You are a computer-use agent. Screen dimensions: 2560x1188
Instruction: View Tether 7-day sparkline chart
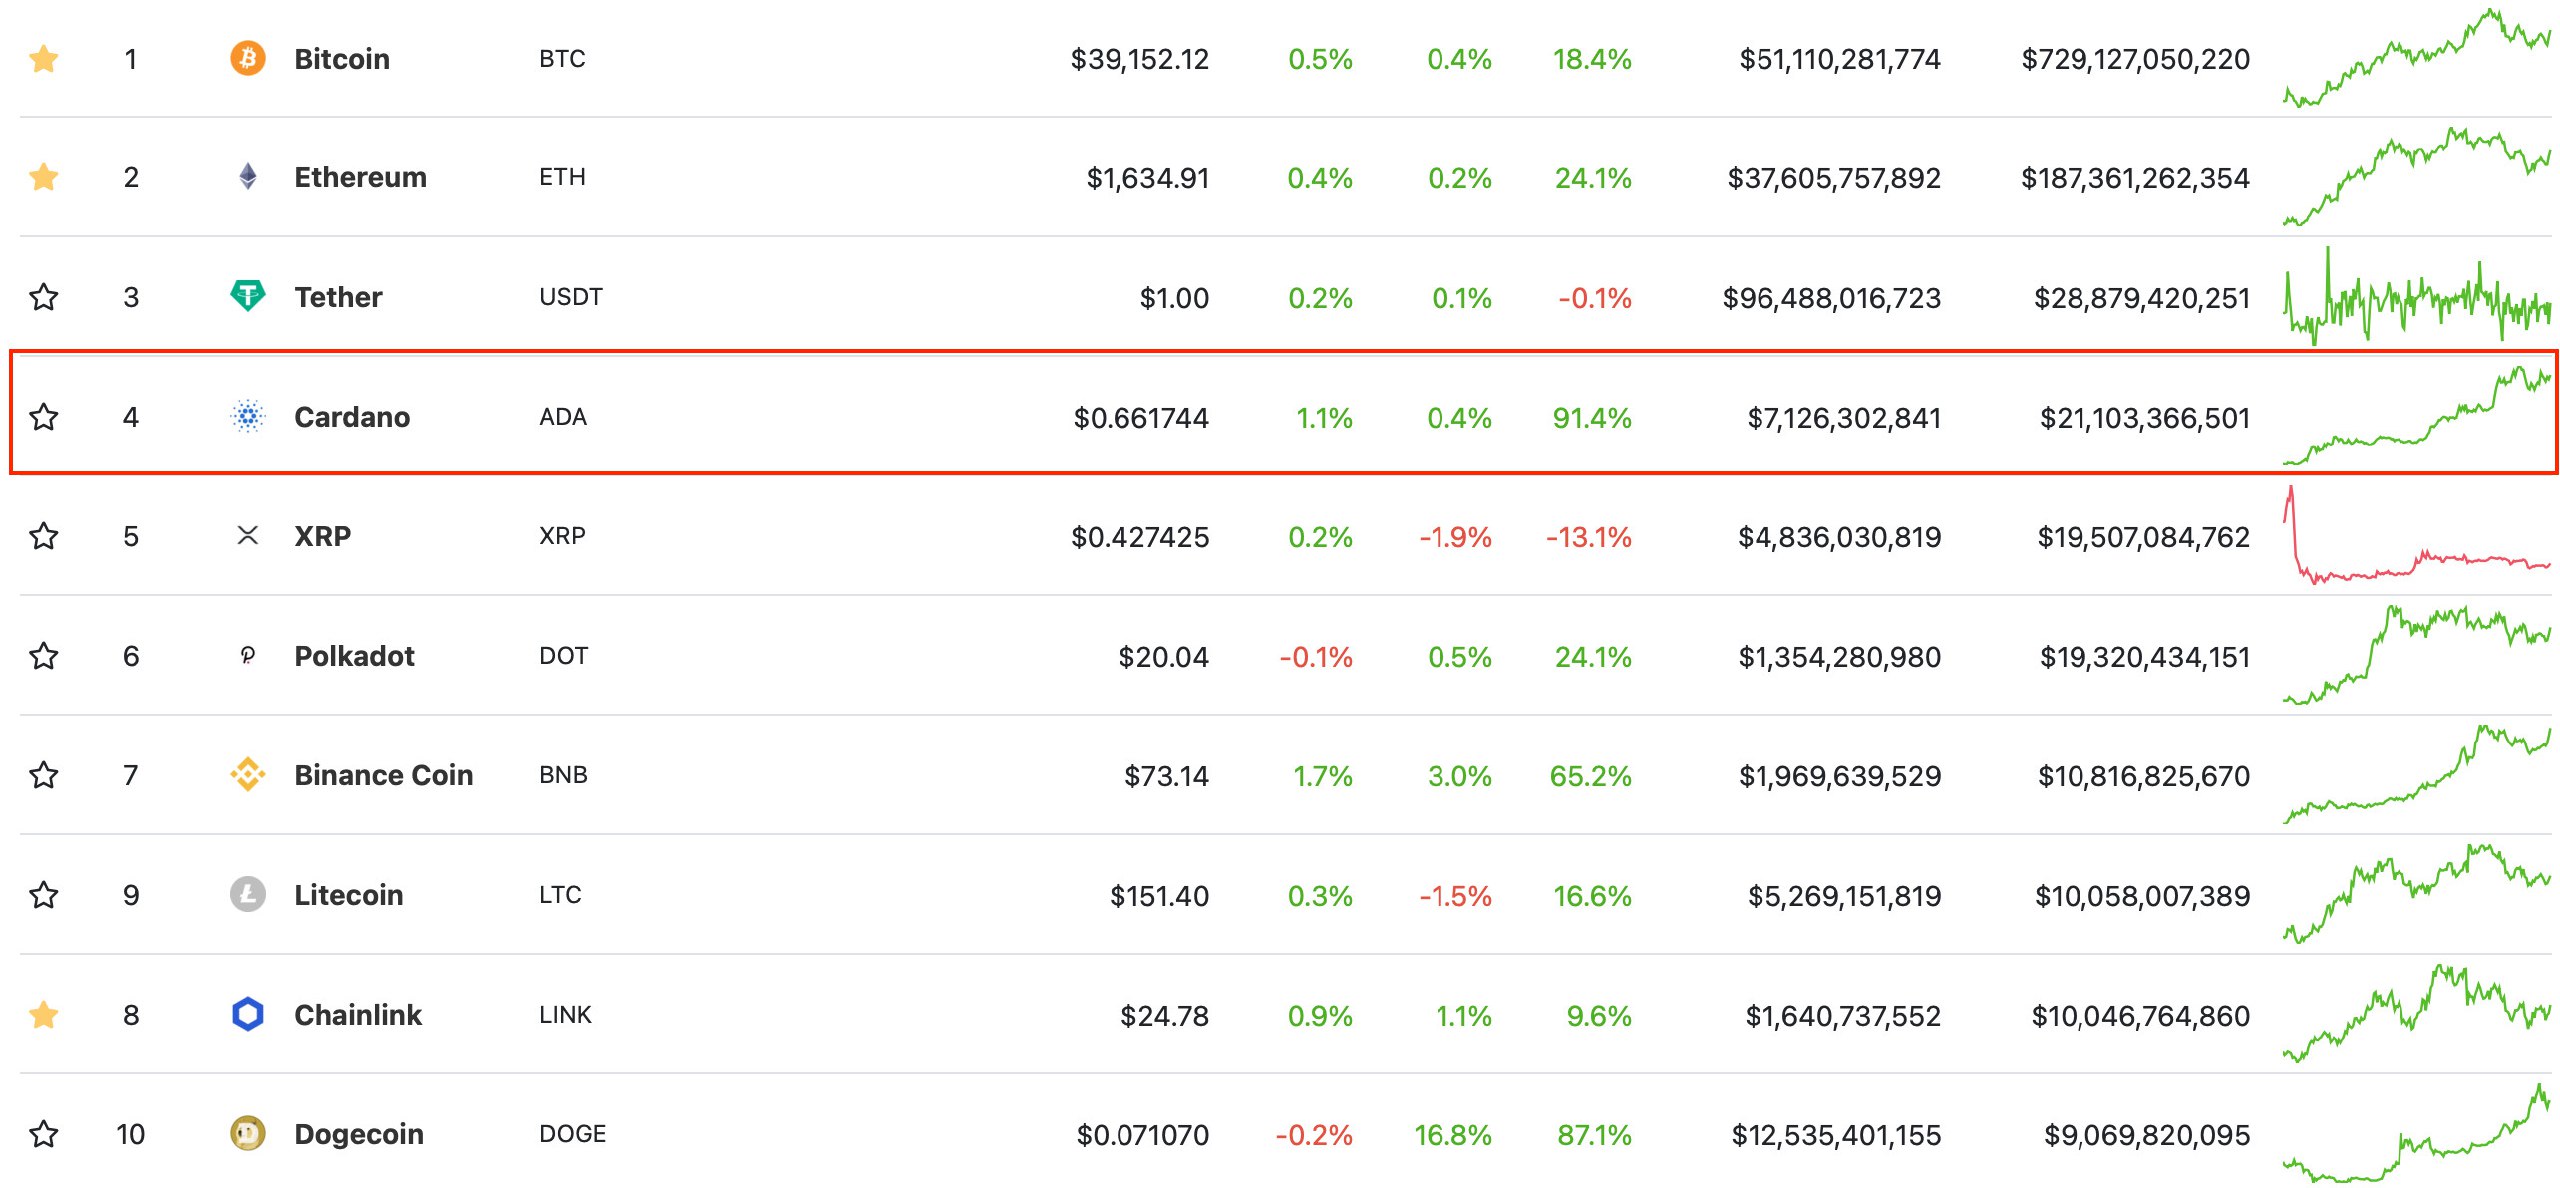tap(2417, 296)
